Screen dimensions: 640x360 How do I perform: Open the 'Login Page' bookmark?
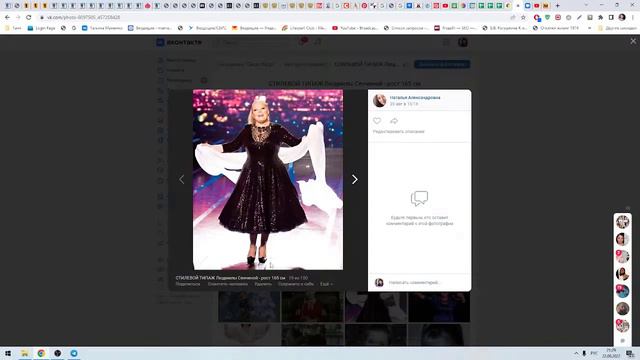[41, 28]
